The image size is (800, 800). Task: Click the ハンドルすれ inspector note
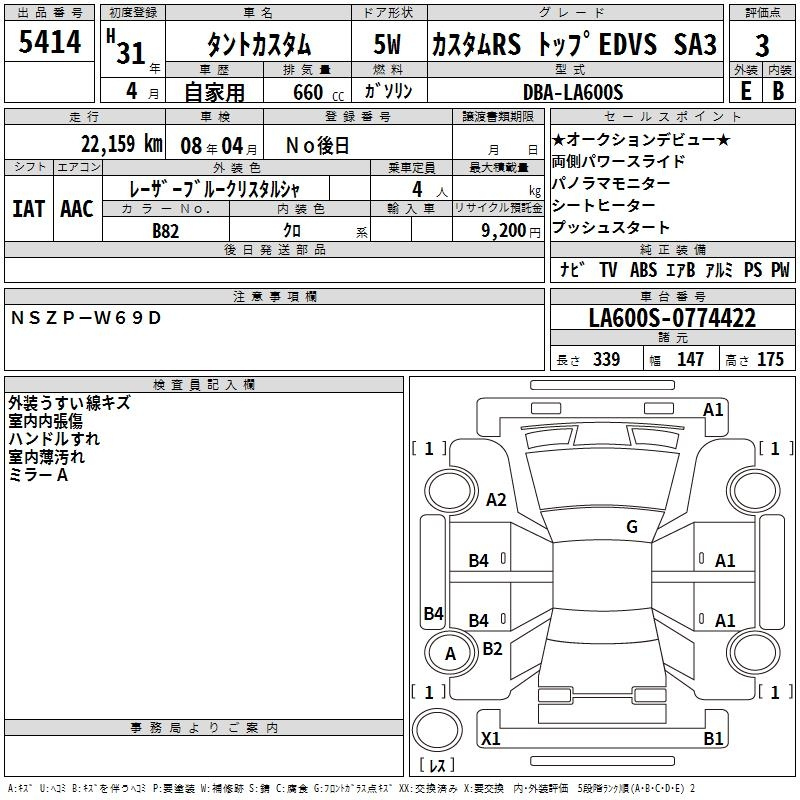(x=54, y=439)
